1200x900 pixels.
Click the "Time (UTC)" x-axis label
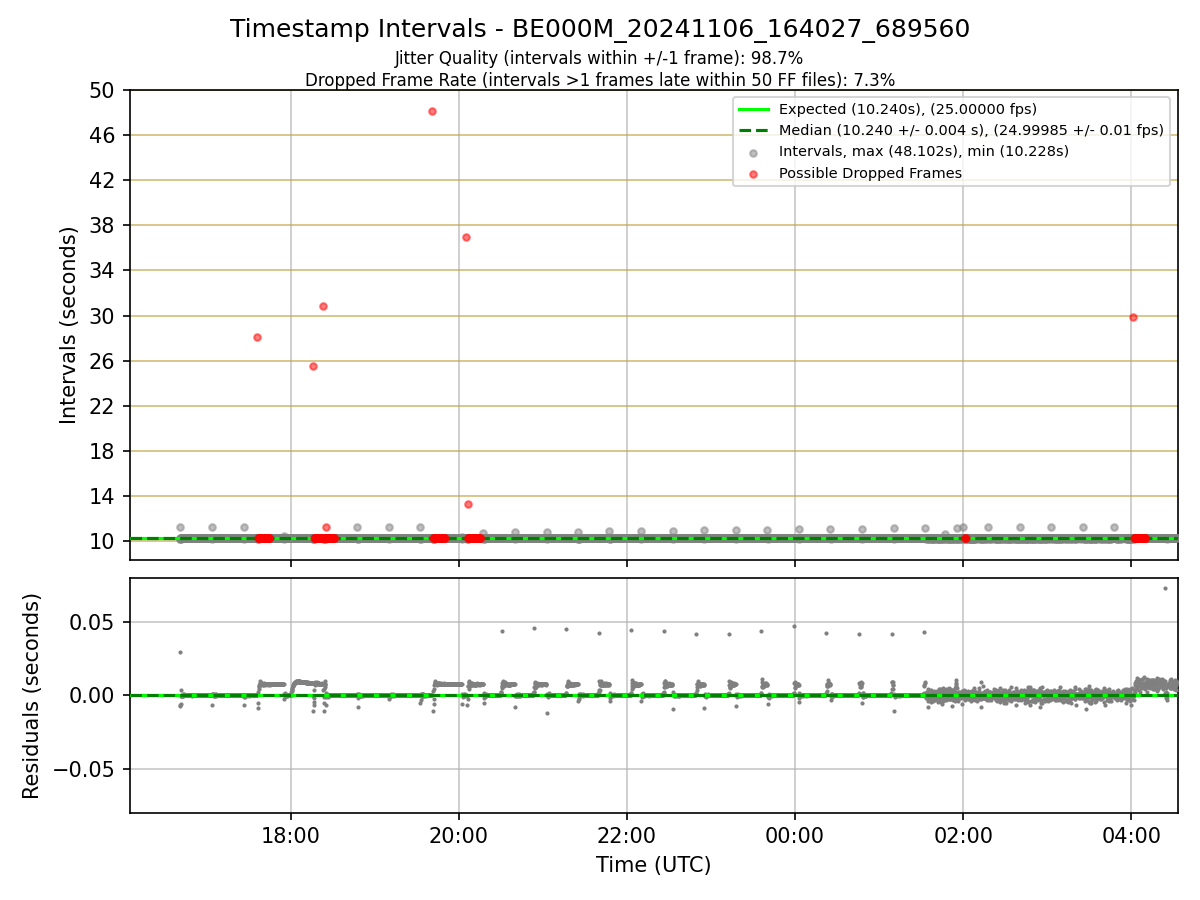point(653,865)
